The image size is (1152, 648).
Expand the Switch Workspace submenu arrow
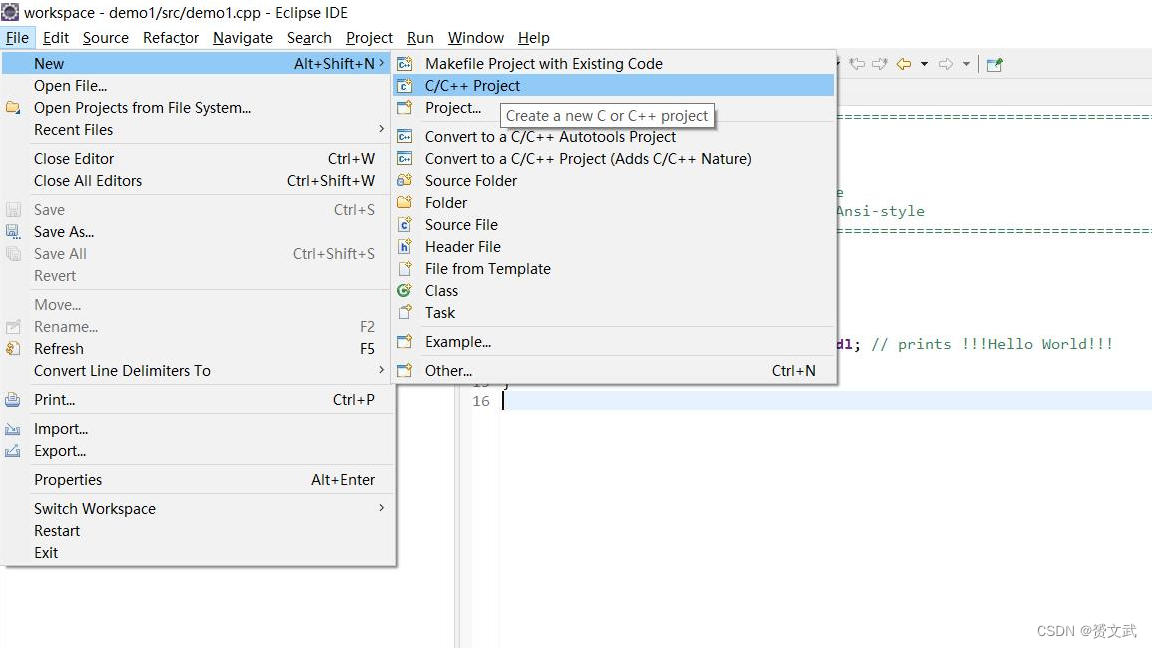tap(381, 508)
